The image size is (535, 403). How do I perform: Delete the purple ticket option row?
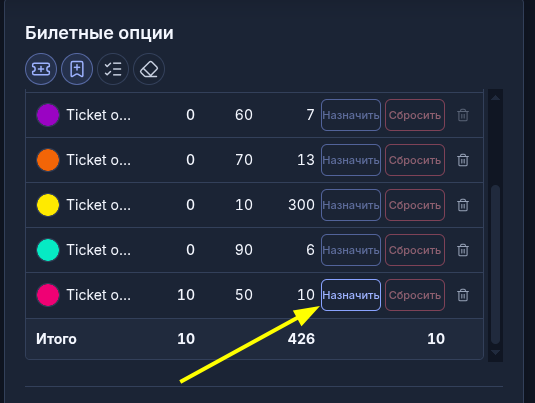pos(463,115)
